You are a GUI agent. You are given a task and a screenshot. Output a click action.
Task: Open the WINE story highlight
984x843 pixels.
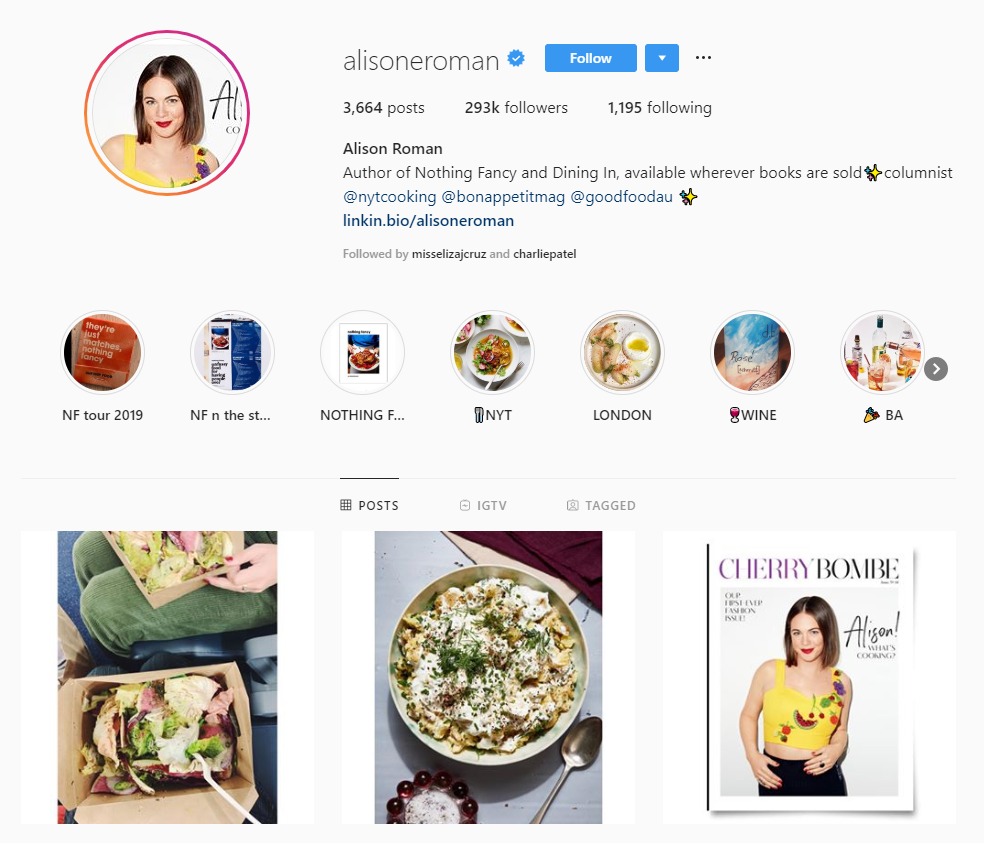752,353
